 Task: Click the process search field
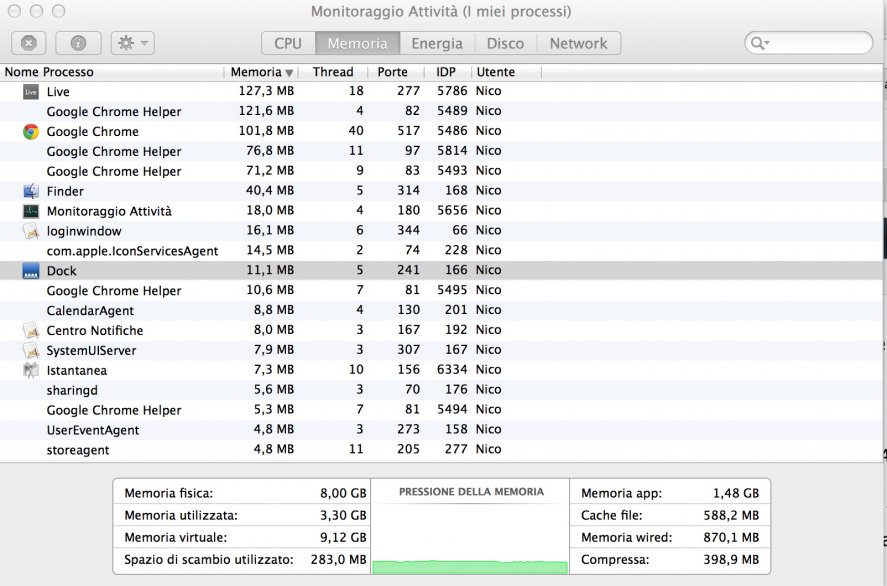pos(808,43)
